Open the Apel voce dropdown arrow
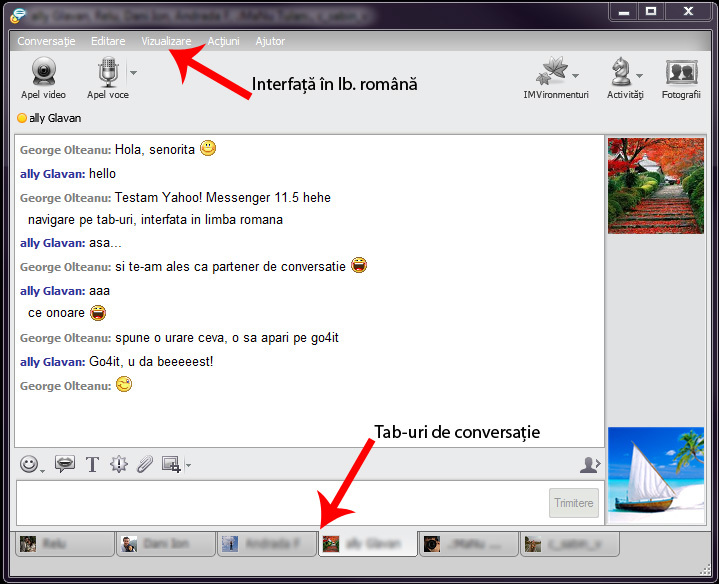 pyautogui.click(x=133, y=72)
